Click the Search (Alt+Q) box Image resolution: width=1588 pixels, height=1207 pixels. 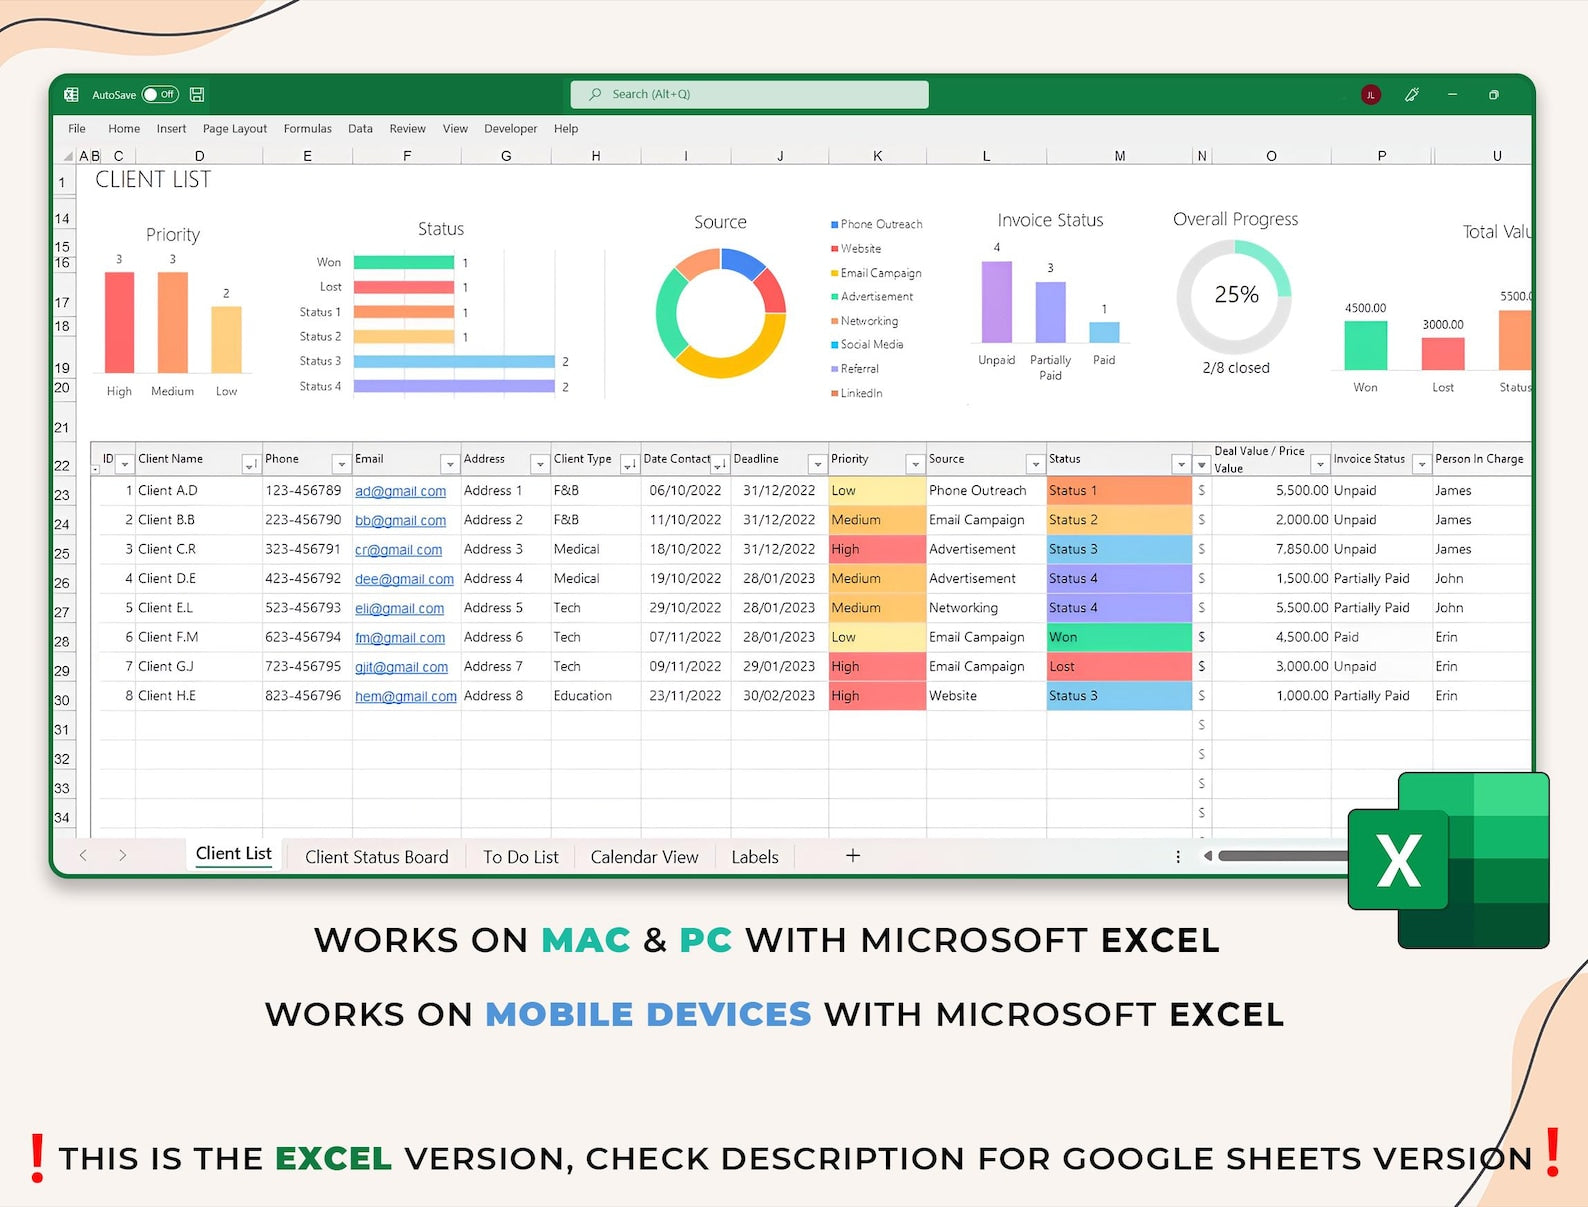pos(749,94)
